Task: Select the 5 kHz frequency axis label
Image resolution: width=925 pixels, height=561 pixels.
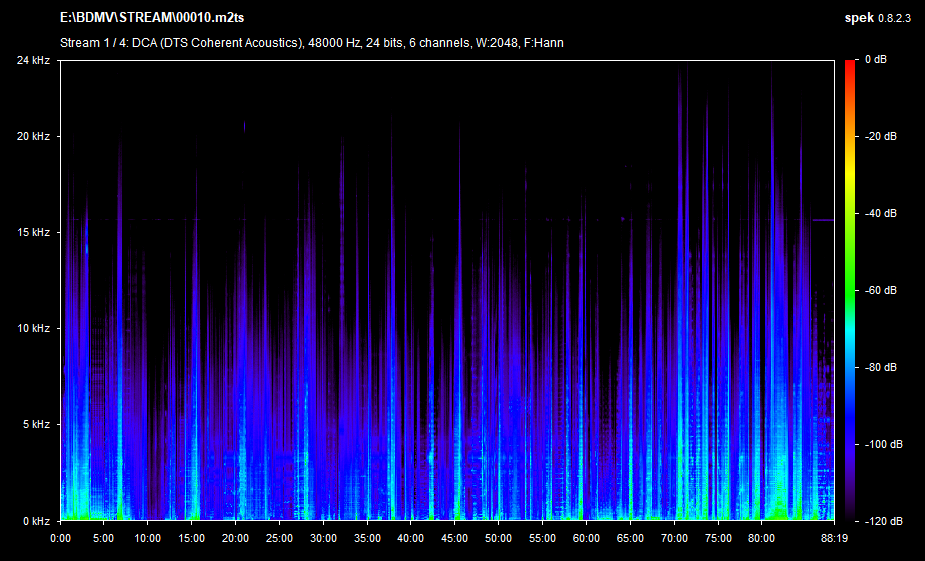Action: tap(36, 424)
